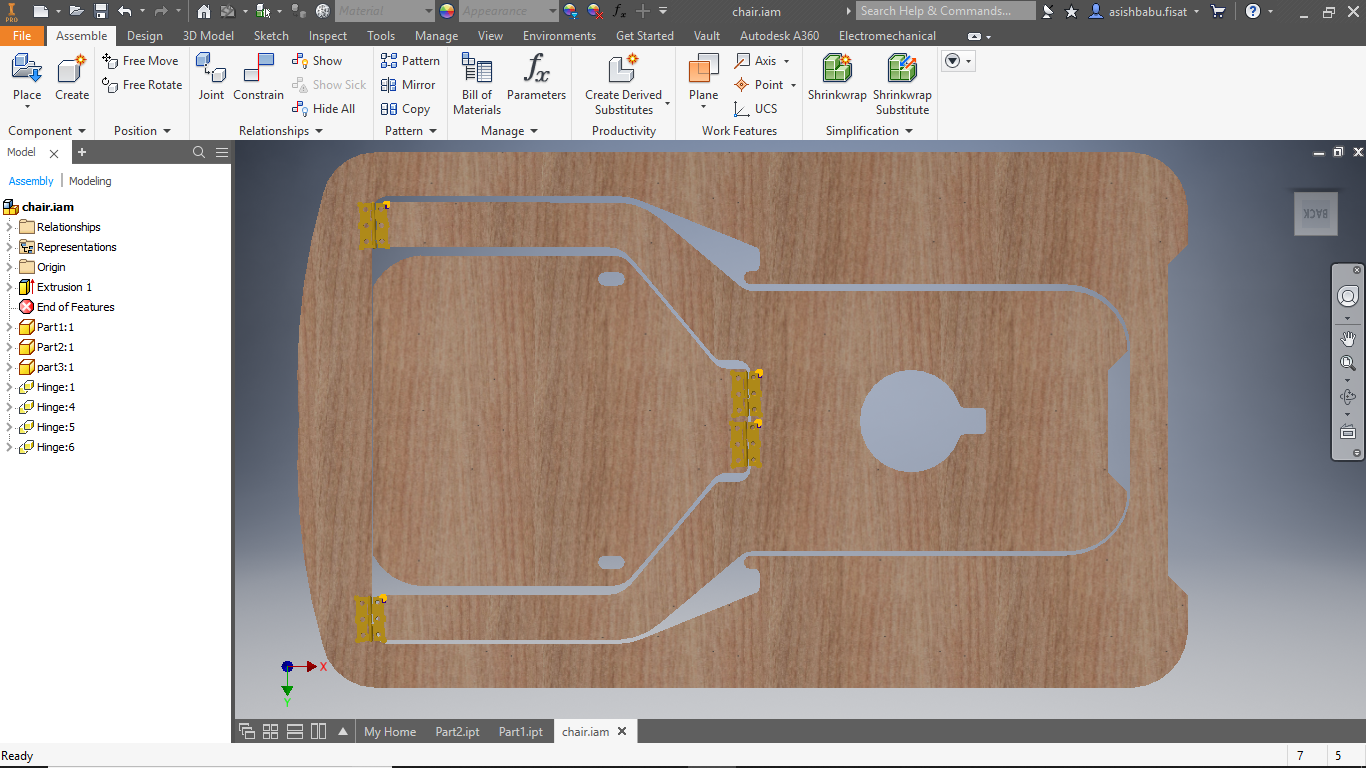Open the Inspect ribbon tab
Screen dimensions: 1366x768
(328, 35)
